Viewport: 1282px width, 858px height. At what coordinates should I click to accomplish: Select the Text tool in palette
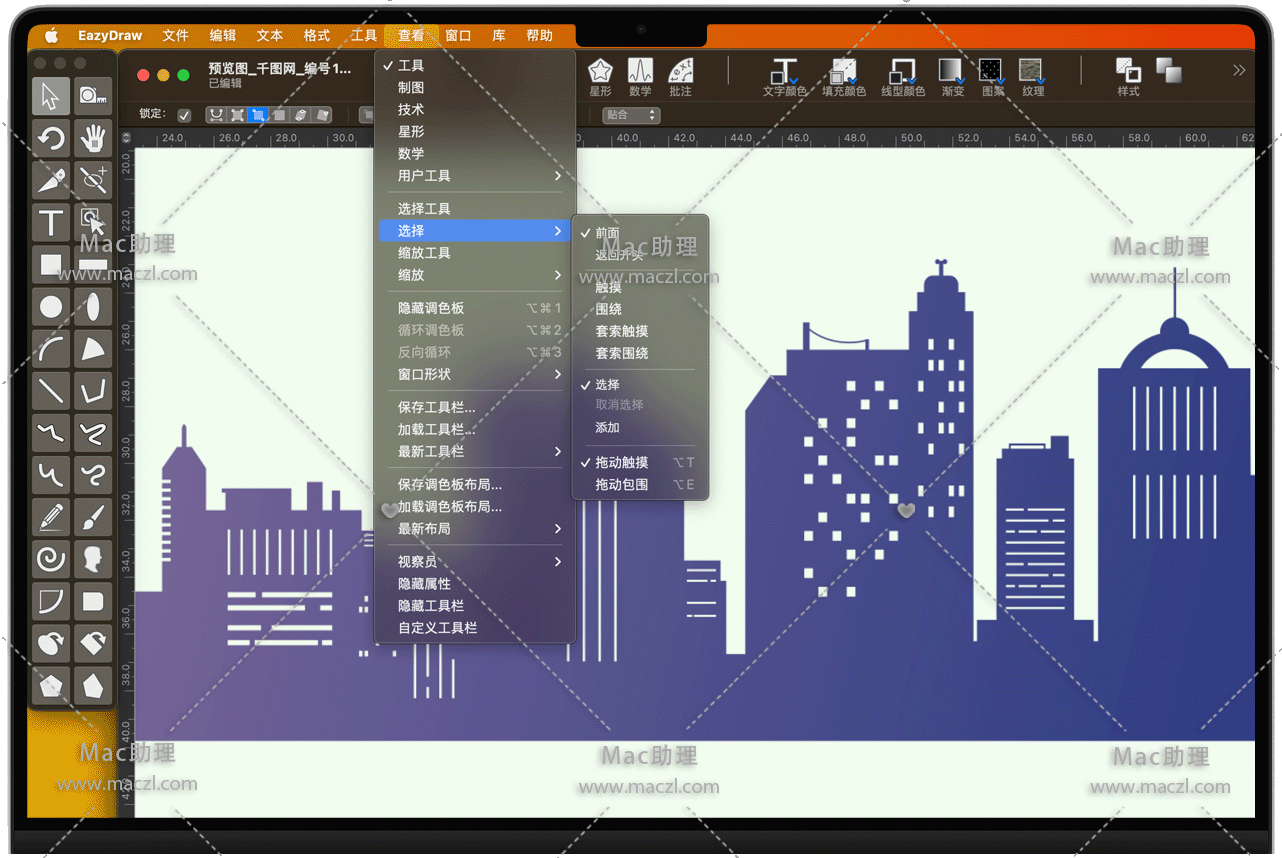pos(51,222)
